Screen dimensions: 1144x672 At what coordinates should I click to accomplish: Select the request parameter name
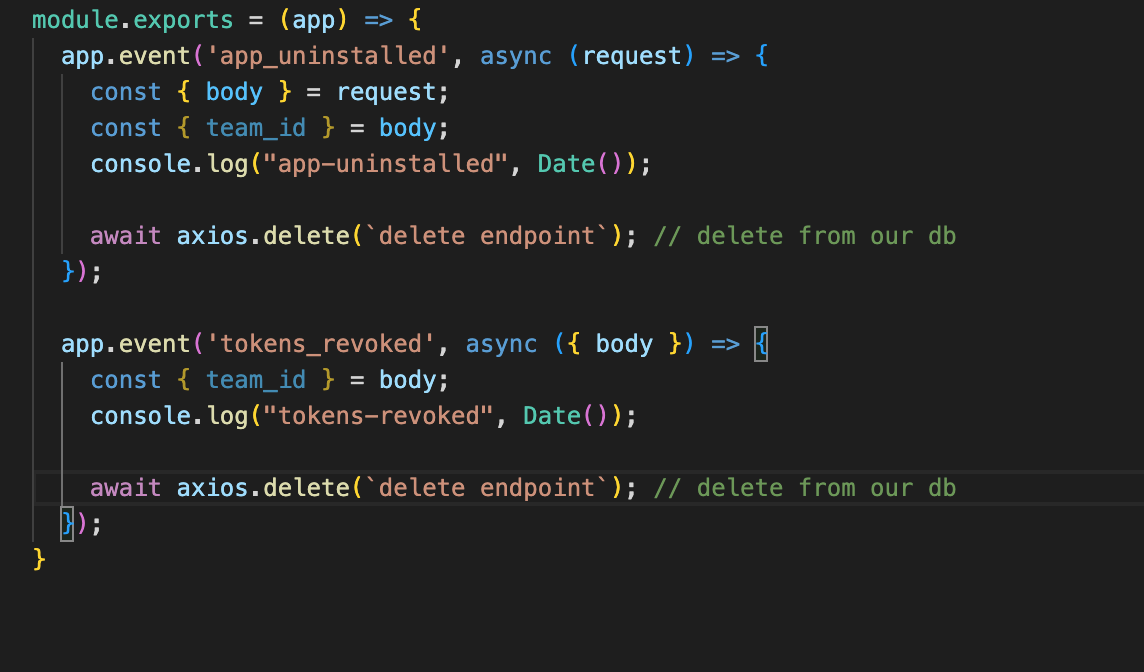coord(632,55)
